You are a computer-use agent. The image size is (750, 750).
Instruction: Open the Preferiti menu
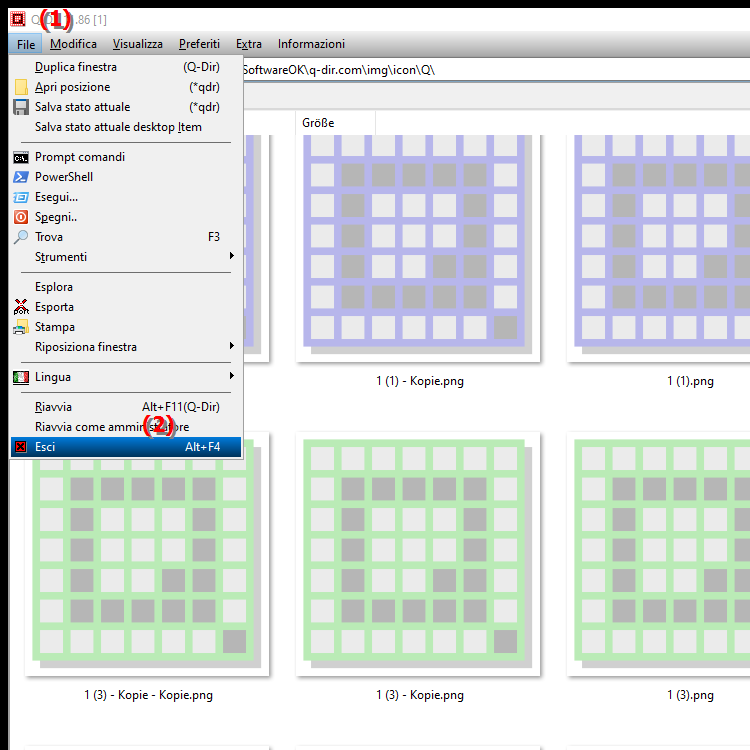point(199,44)
